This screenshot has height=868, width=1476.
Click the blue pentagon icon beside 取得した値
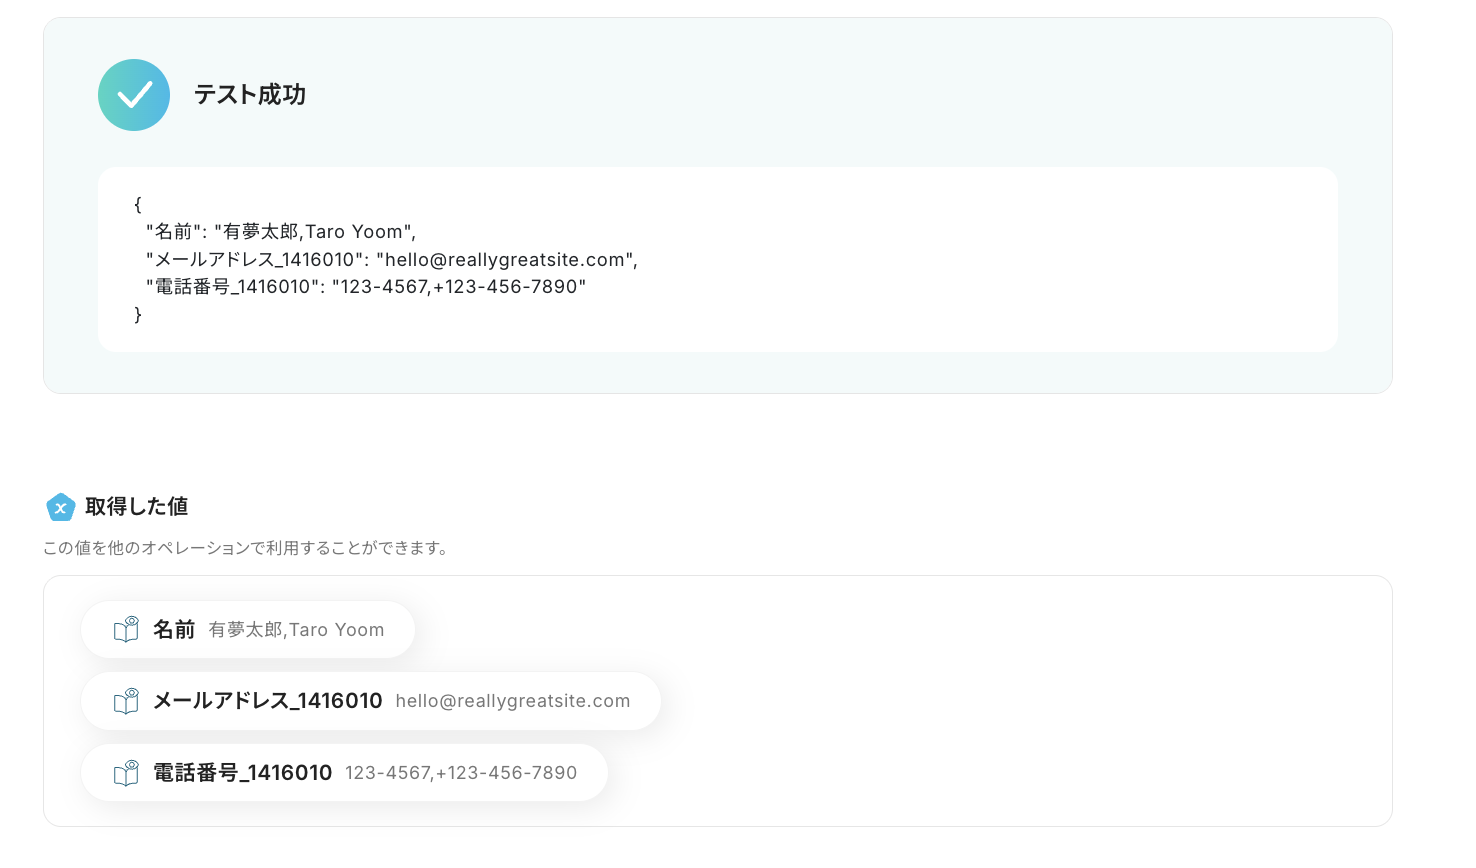click(x=61, y=507)
